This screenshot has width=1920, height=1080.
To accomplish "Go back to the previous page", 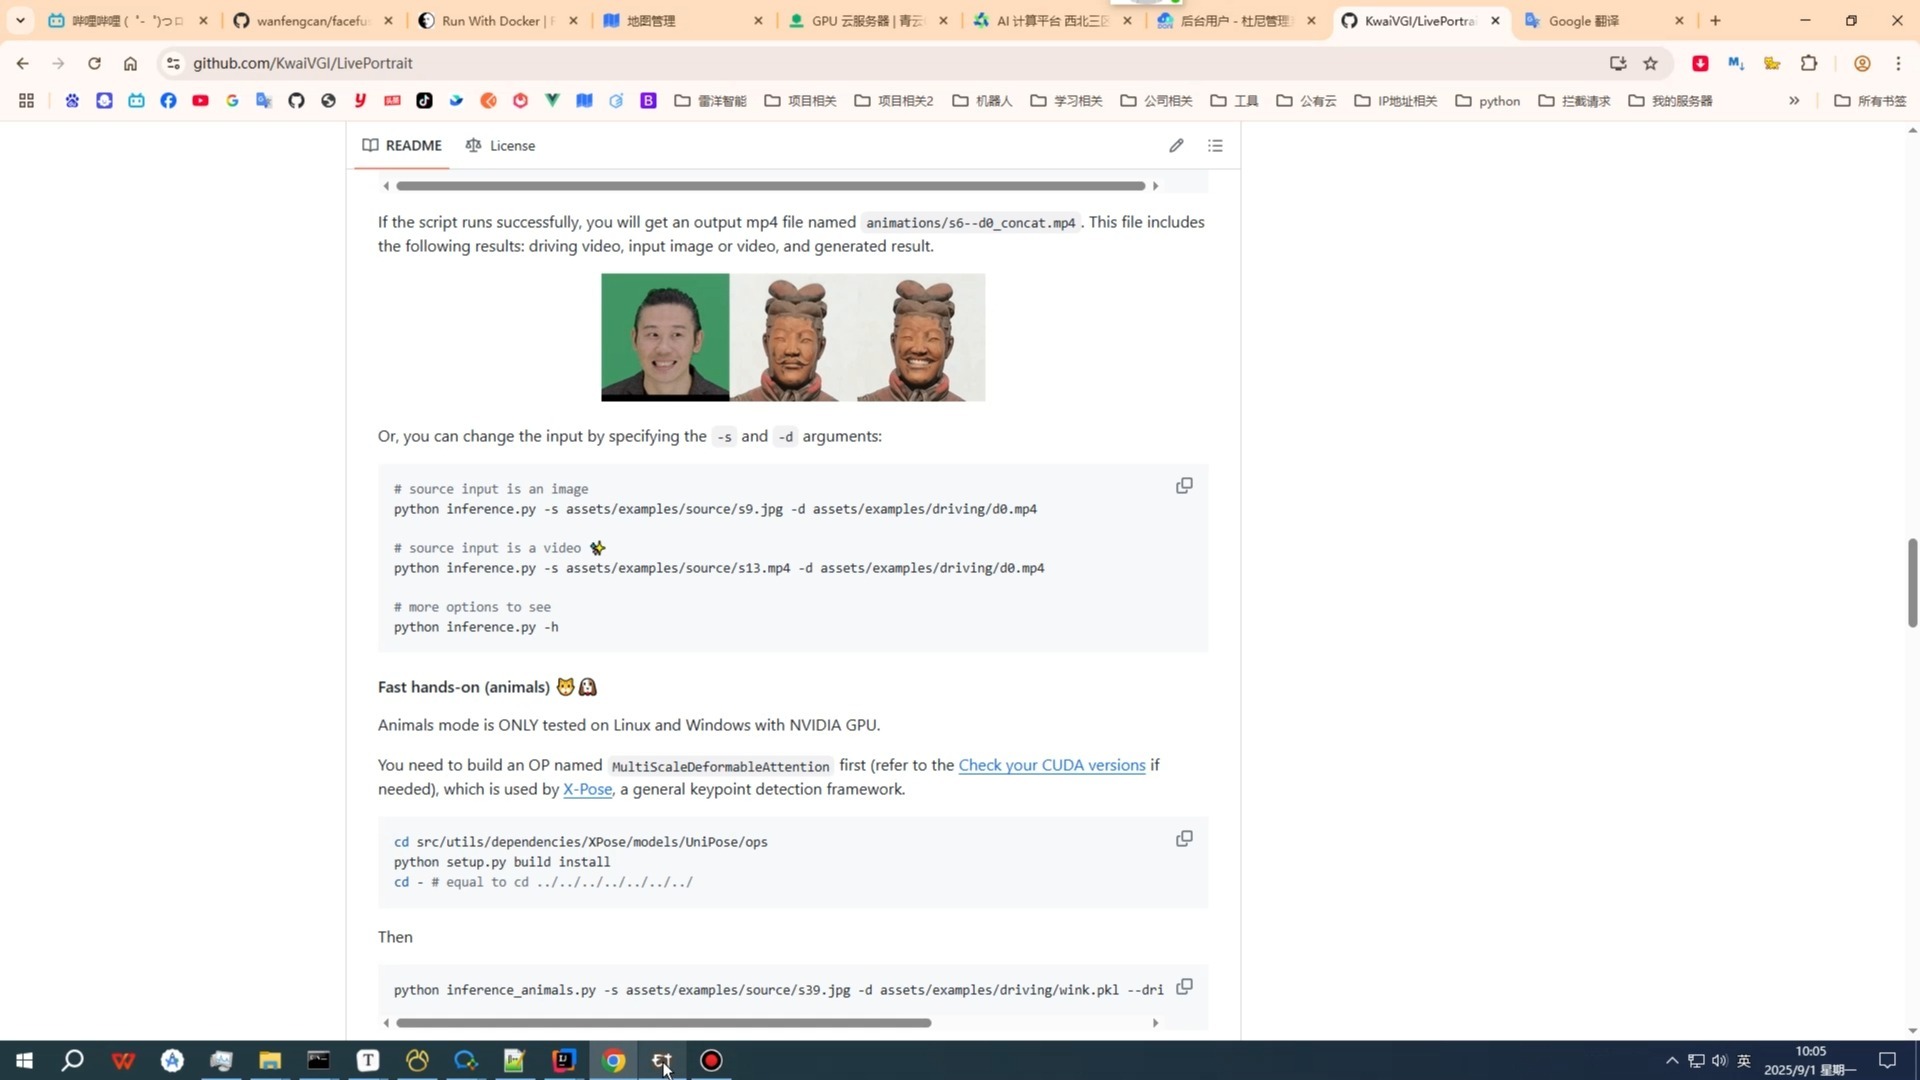I will (22, 63).
